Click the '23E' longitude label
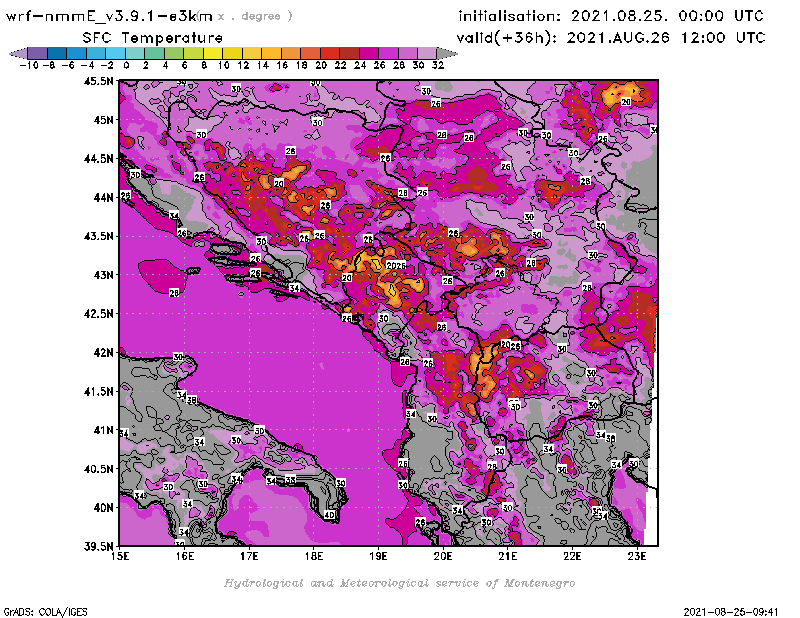The image size is (800, 618). 637,556
